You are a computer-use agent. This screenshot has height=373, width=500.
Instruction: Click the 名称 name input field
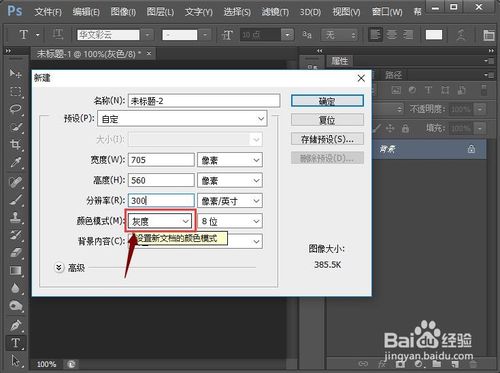click(204, 101)
